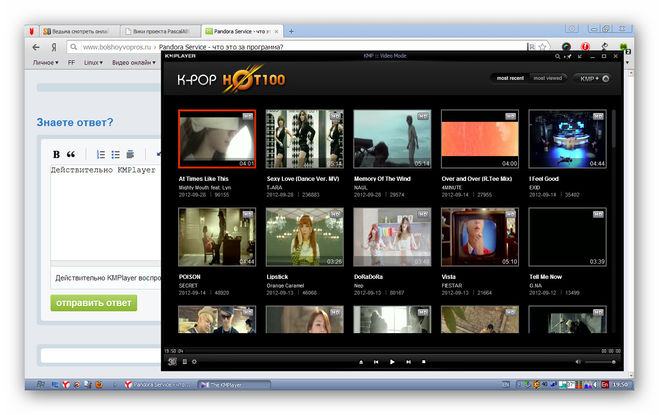Click the answer text area
Viewport: 659px width, 415px height.
tap(105, 212)
